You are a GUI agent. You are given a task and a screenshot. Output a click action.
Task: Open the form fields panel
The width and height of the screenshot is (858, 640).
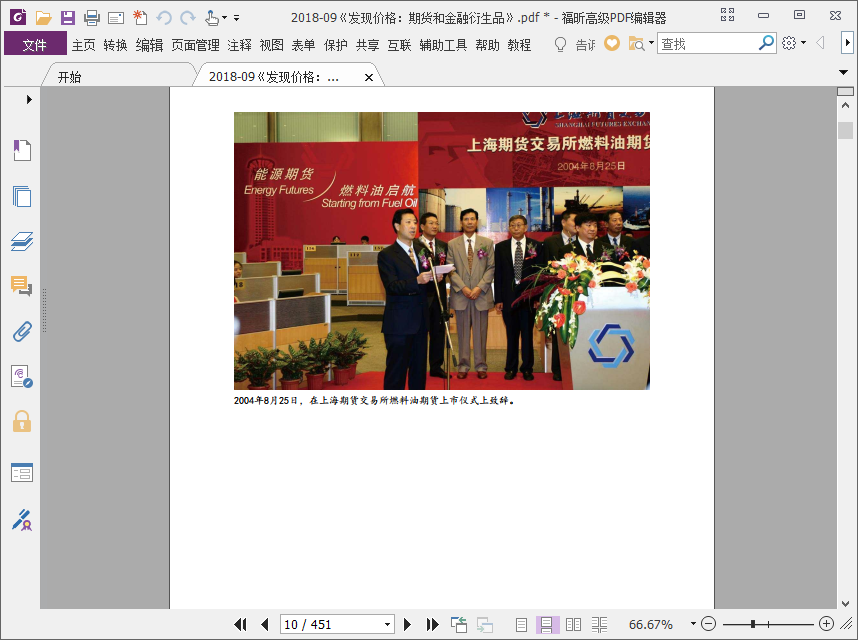point(22,472)
